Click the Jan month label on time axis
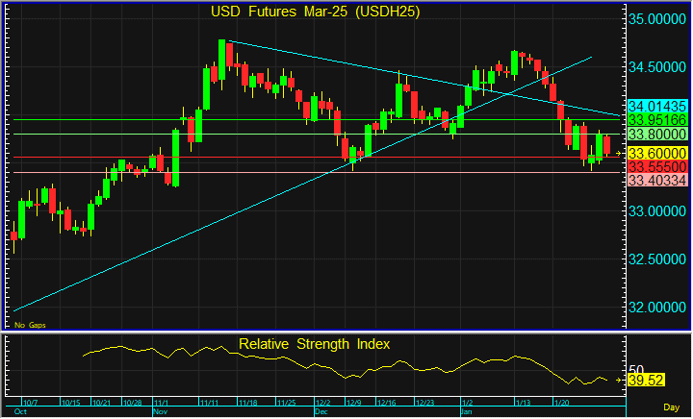693x419 pixels. pyautogui.click(x=466, y=411)
